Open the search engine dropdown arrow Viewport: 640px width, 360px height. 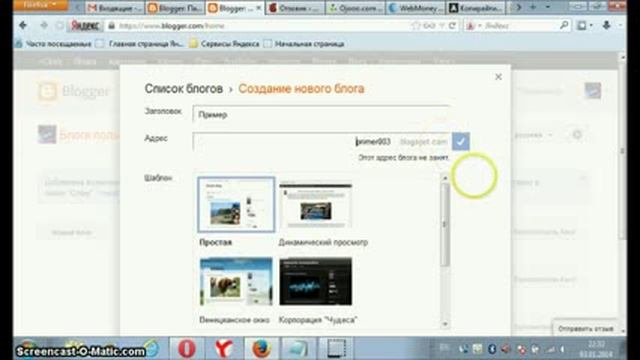tap(480, 26)
